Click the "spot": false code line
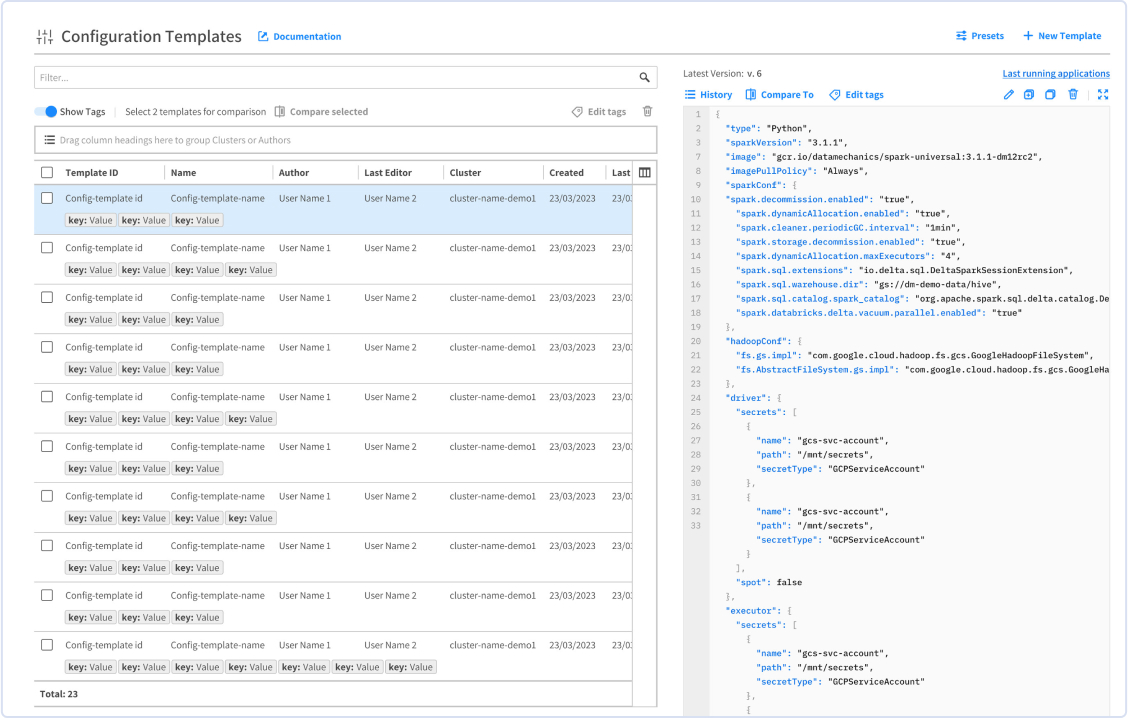 (768, 582)
